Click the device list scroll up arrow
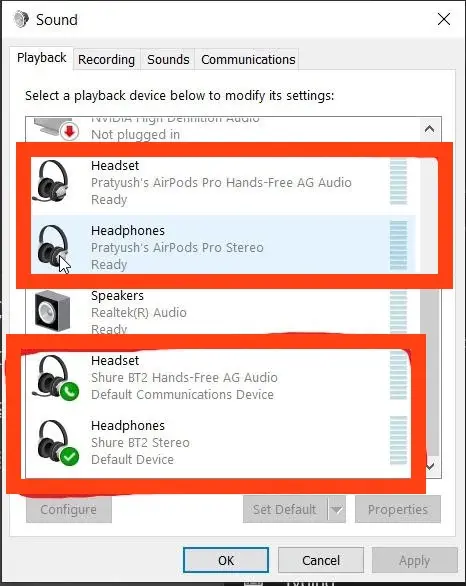 click(x=429, y=129)
